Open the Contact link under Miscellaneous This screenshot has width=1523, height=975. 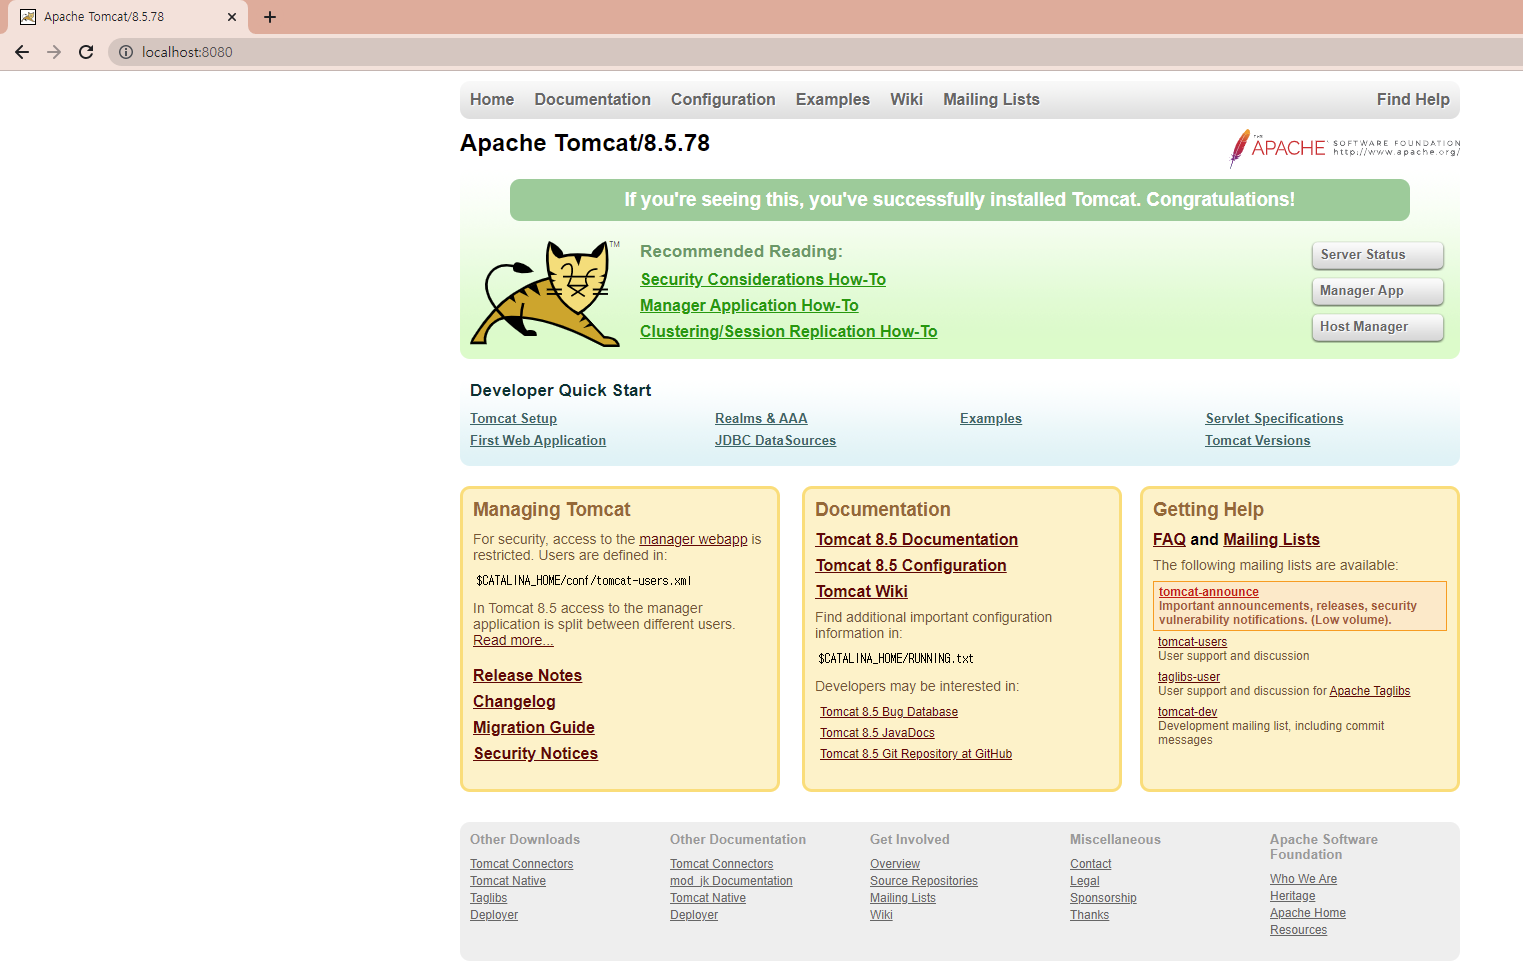pyautogui.click(x=1090, y=864)
